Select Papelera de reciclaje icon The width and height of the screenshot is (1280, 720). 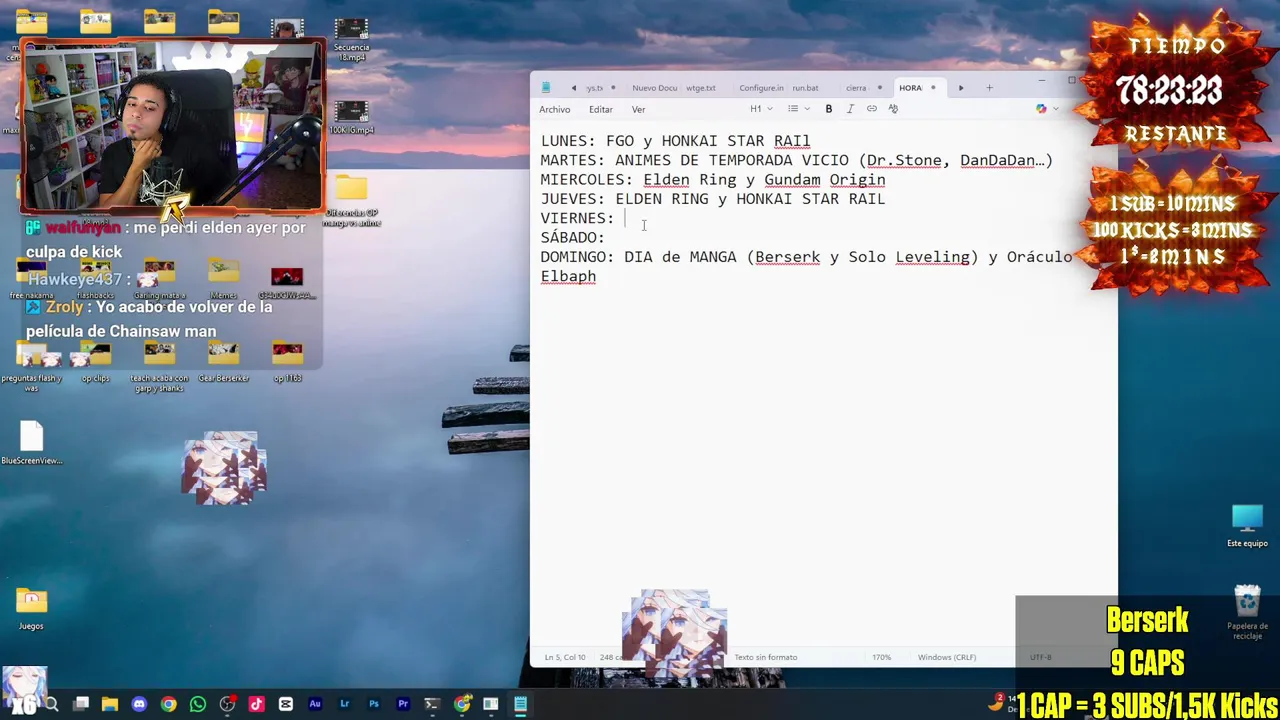click(x=1247, y=612)
